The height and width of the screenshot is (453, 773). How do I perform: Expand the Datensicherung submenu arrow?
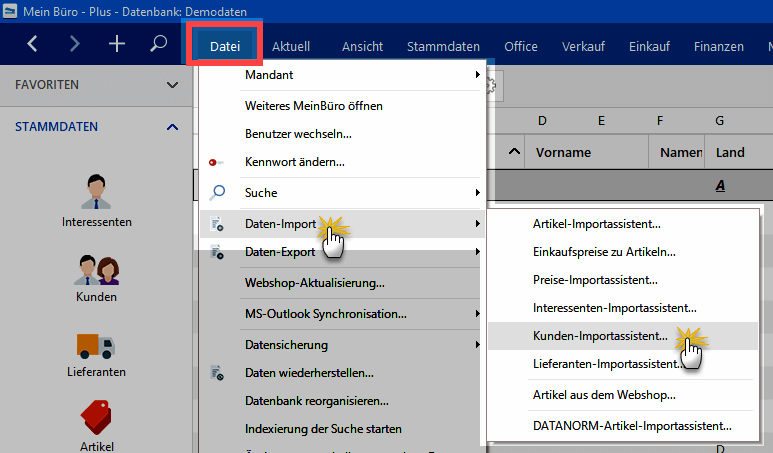(477, 345)
